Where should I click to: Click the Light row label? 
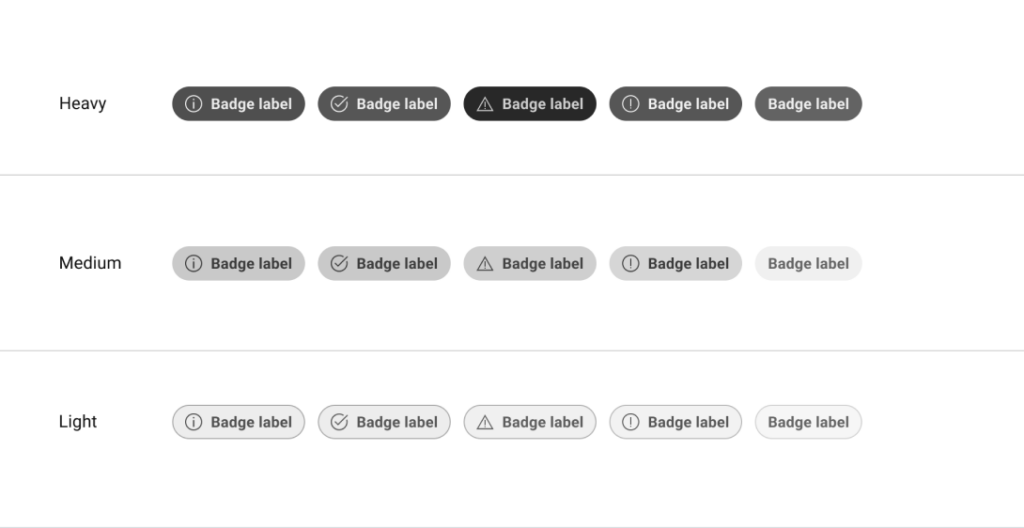pos(78,421)
